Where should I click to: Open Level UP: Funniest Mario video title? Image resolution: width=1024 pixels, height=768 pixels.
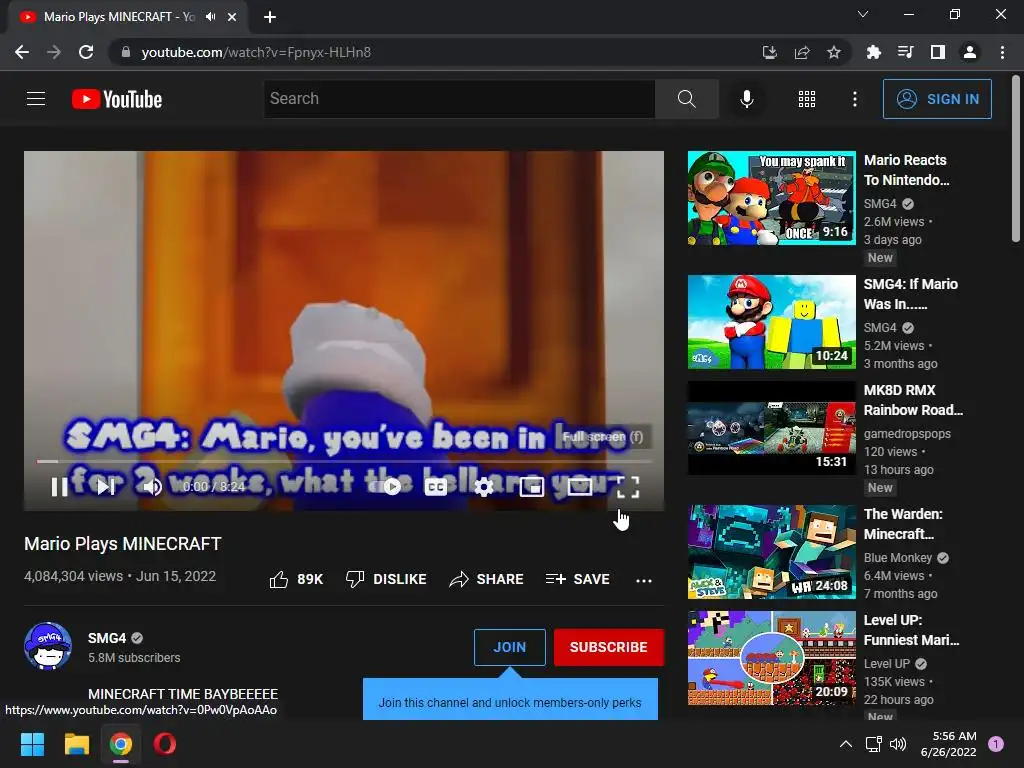911,630
